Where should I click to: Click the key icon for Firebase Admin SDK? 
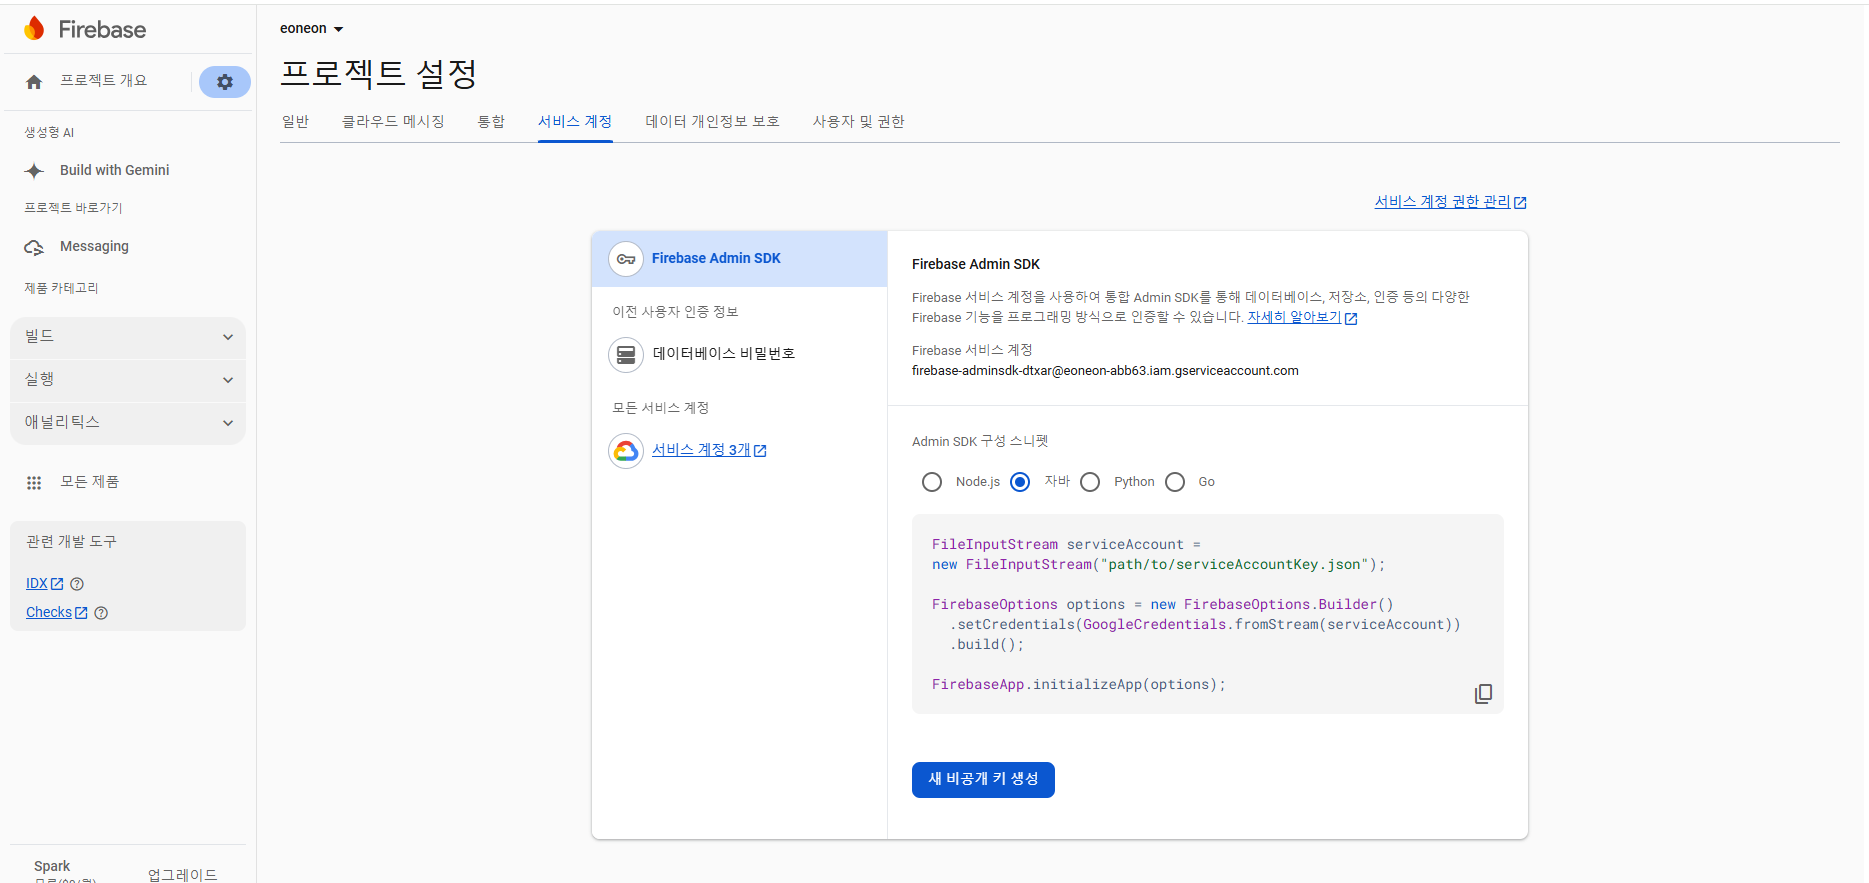[x=626, y=259]
